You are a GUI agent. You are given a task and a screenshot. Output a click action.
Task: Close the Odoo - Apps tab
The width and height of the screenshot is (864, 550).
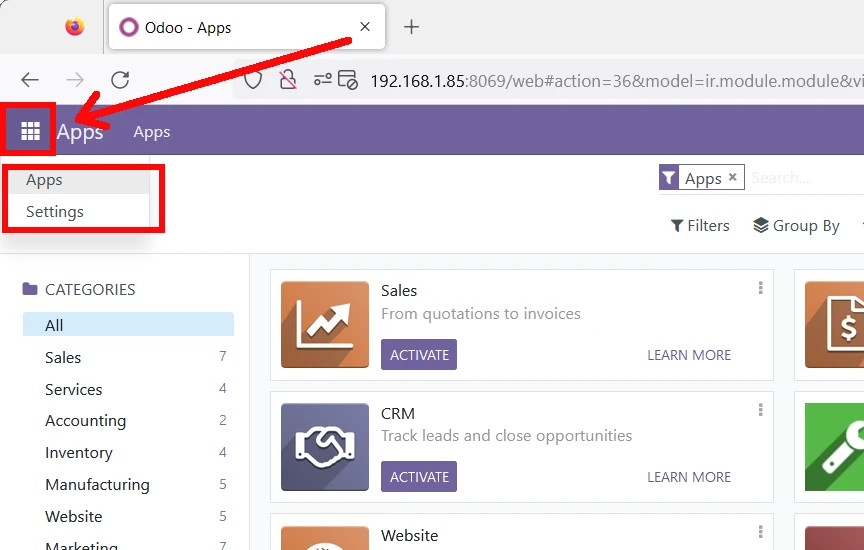click(365, 26)
